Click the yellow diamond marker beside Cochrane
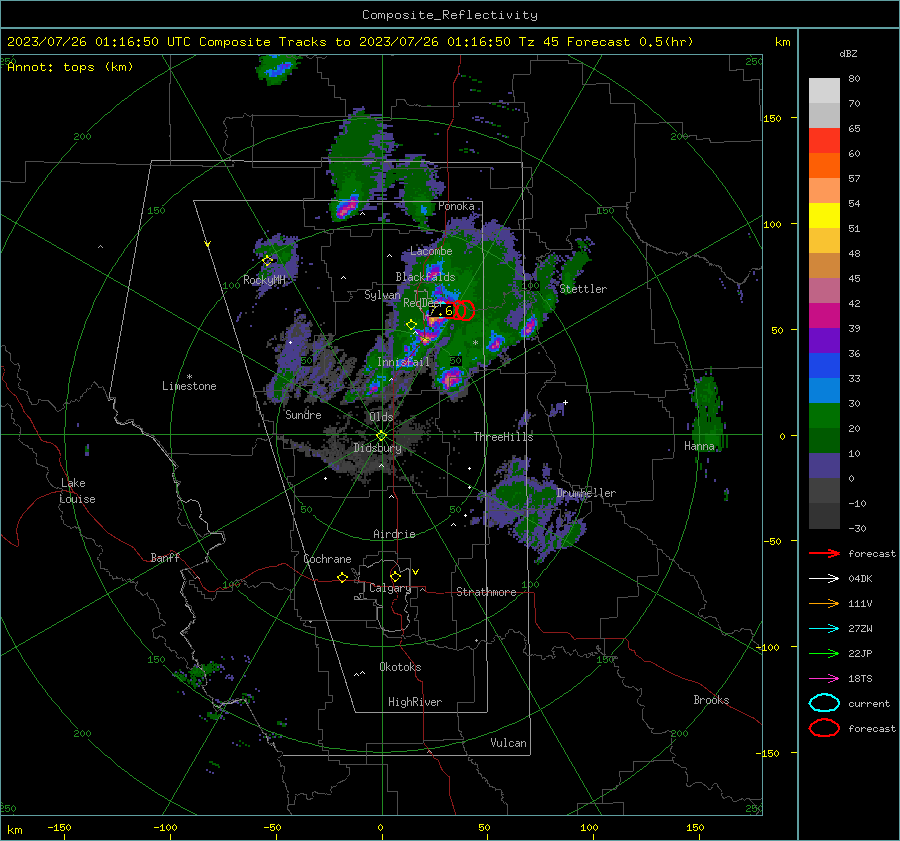The width and height of the screenshot is (900, 841). (x=343, y=578)
